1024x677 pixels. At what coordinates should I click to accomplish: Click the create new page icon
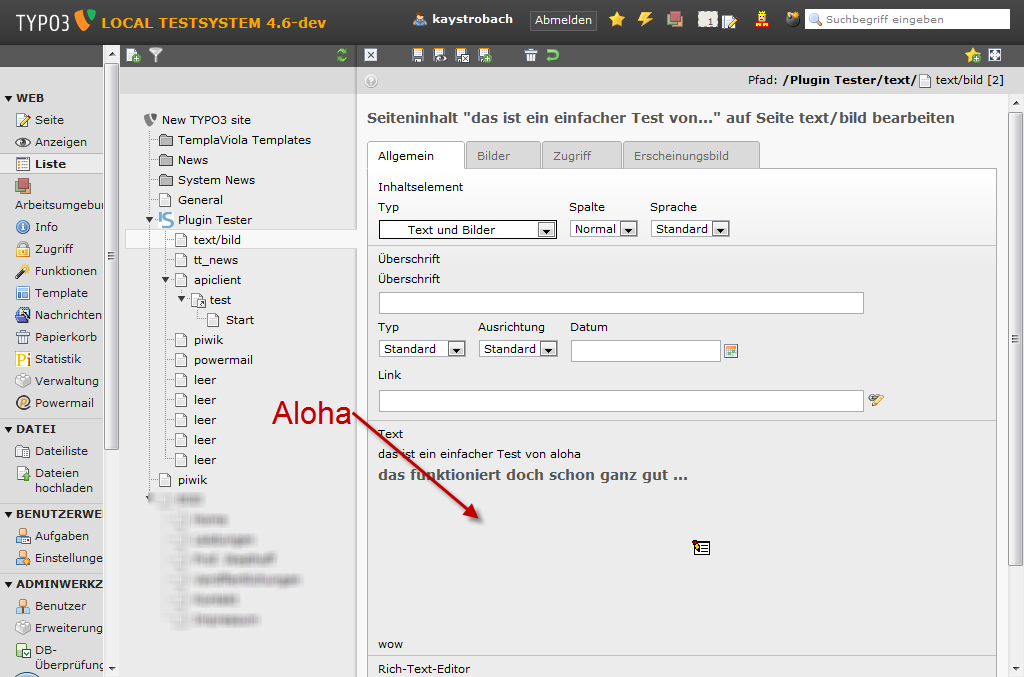[133, 56]
